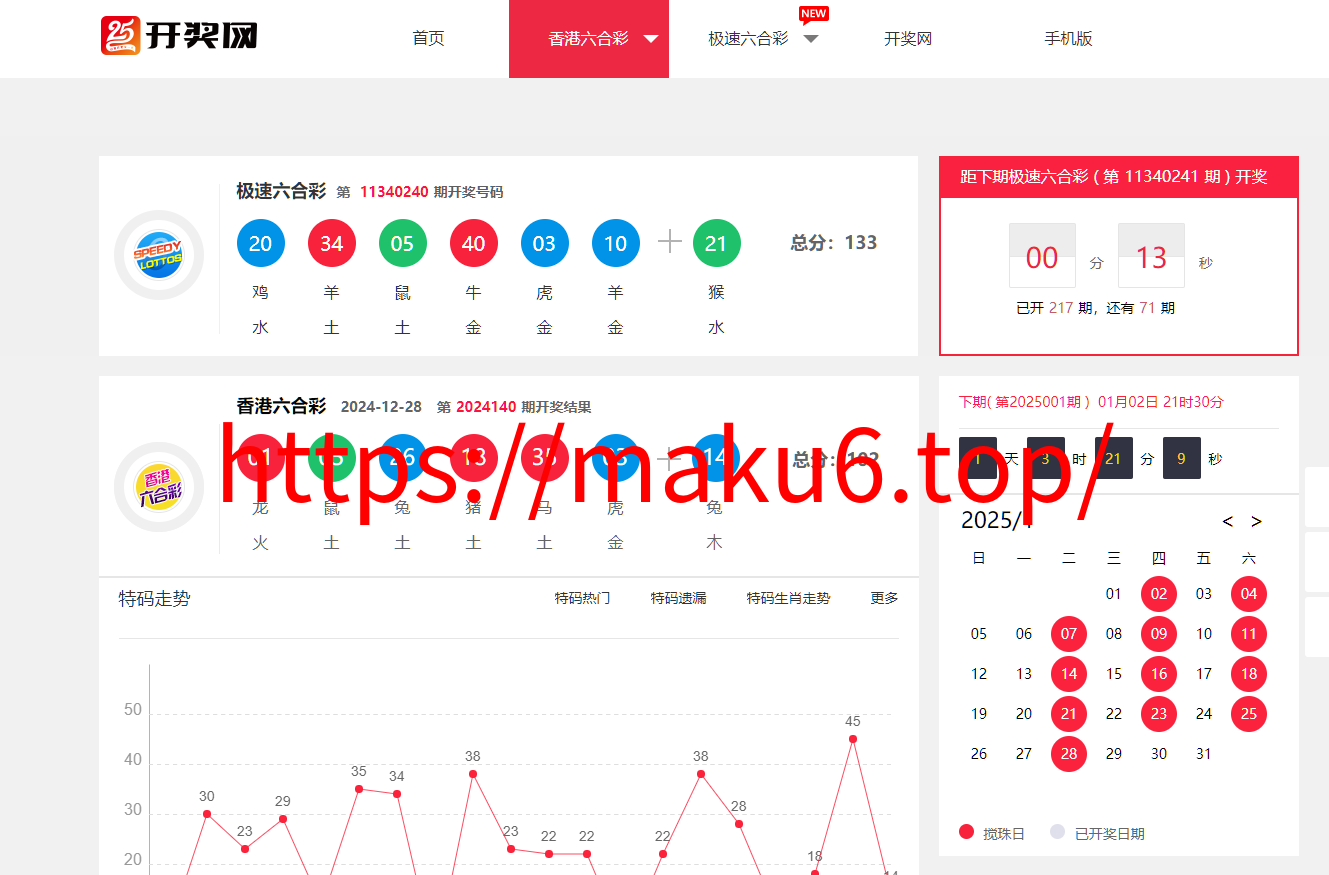Click calendar date 20
Screen dimensions: 1329x875
pos(1024,714)
